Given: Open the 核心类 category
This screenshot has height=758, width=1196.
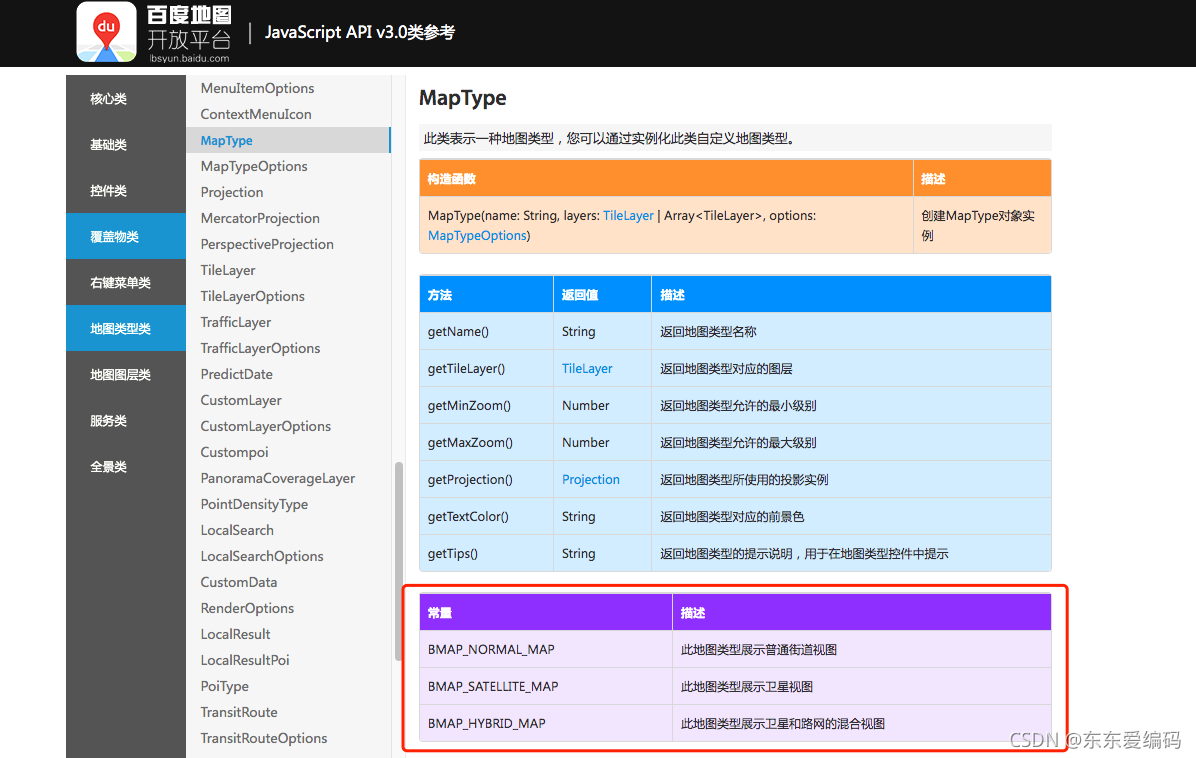Looking at the screenshot, I should click(x=126, y=98).
